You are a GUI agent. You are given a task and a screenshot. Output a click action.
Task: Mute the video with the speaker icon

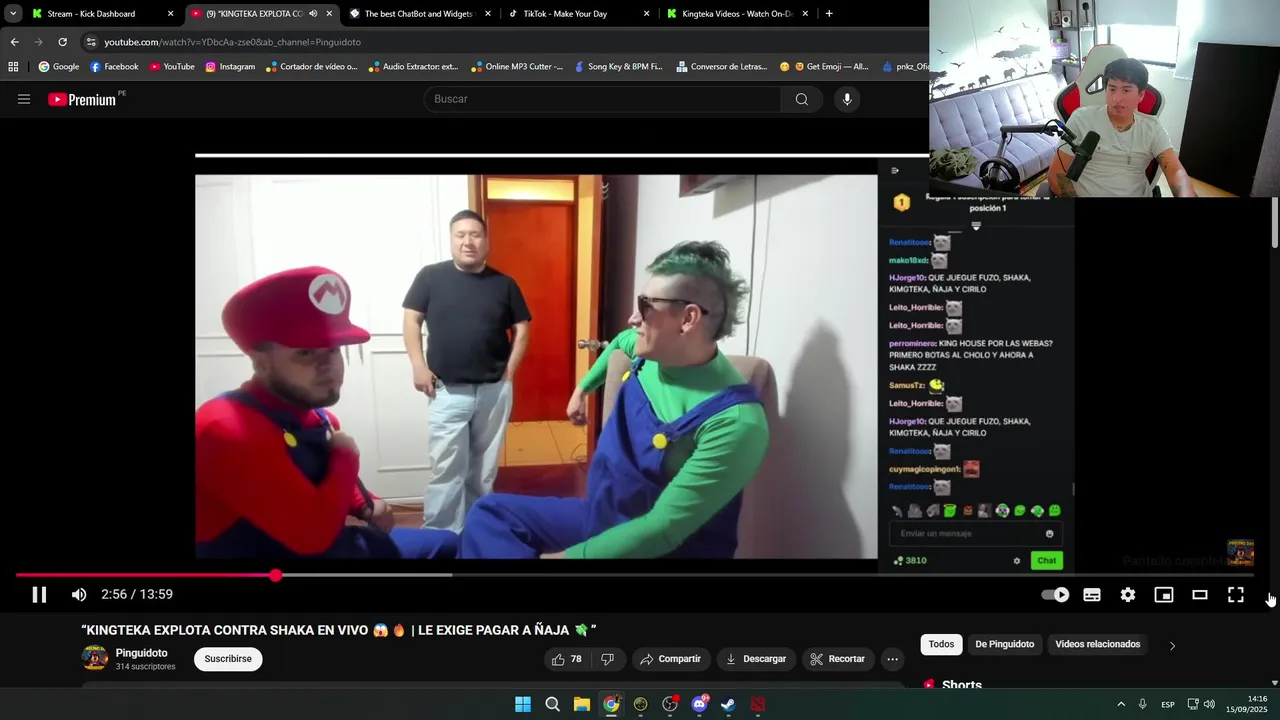click(79, 594)
